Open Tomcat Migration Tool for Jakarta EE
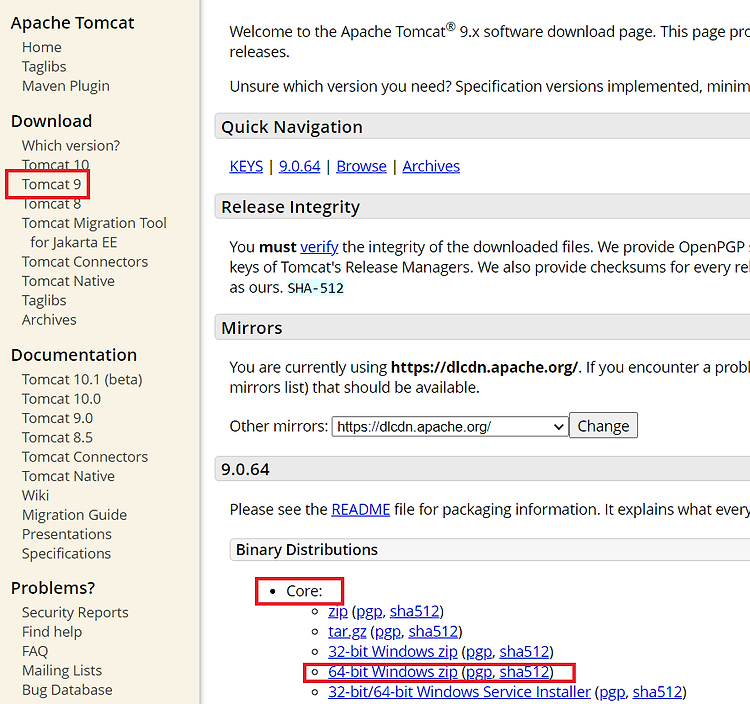The image size is (750, 704). click(94, 232)
